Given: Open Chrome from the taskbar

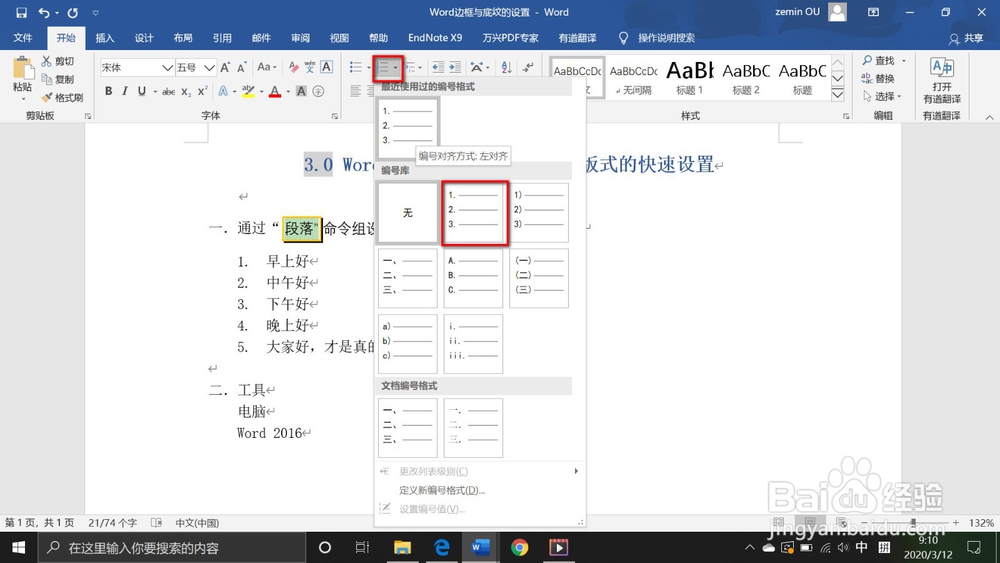Looking at the screenshot, I should tap(520, 547).
